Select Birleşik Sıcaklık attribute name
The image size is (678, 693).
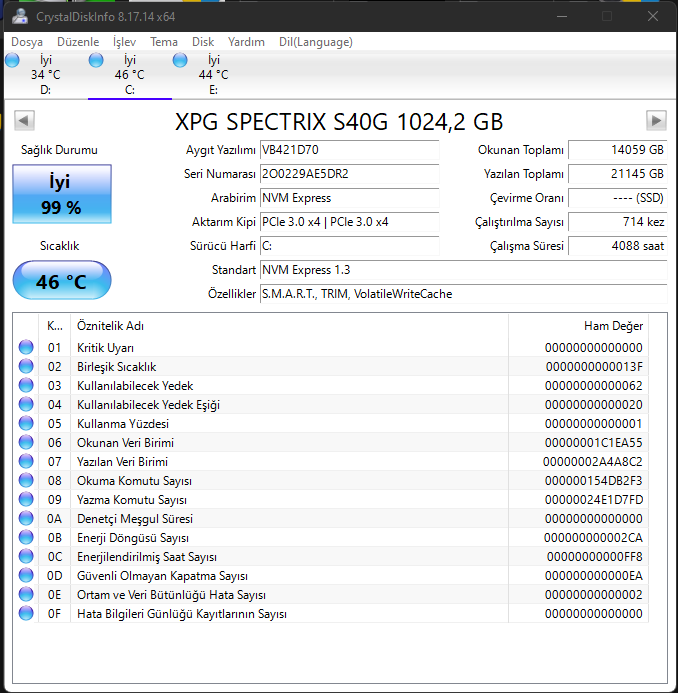pos(116,367)
